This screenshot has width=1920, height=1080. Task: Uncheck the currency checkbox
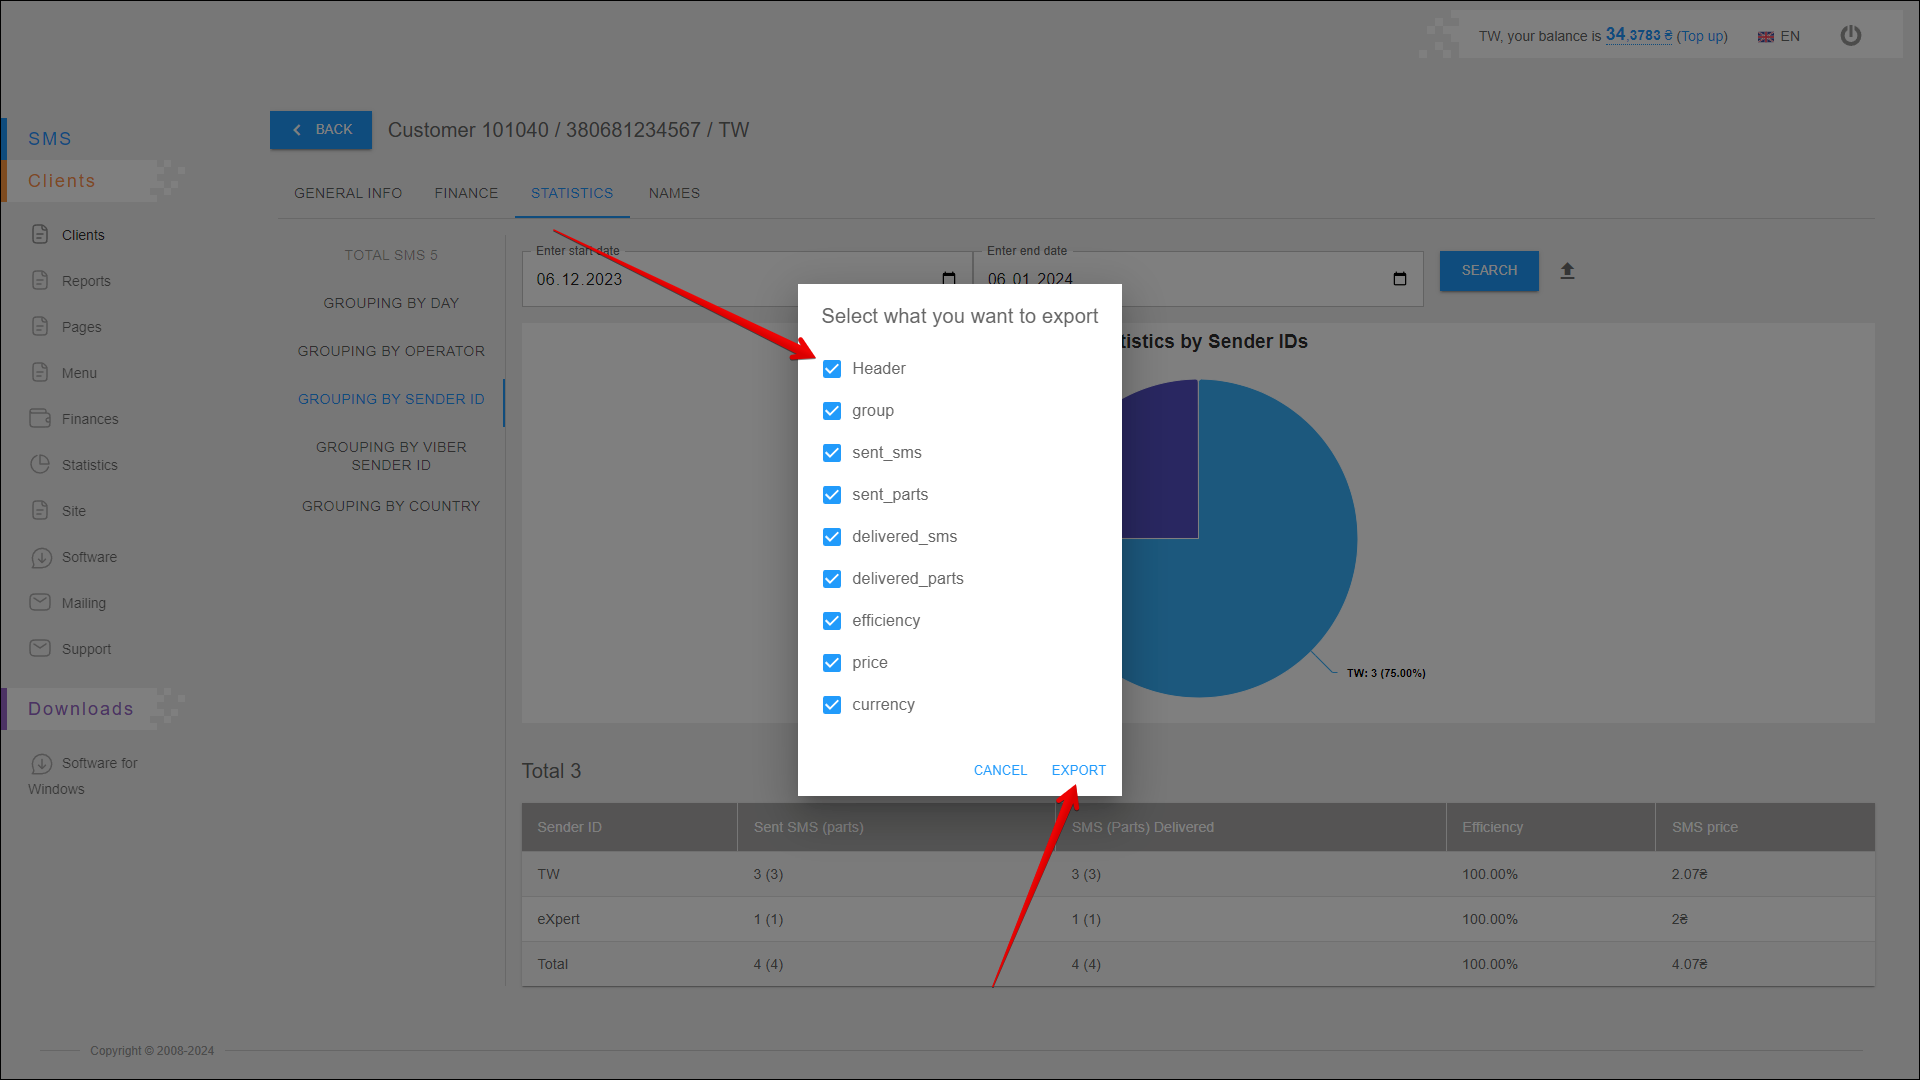click(832, 705)
